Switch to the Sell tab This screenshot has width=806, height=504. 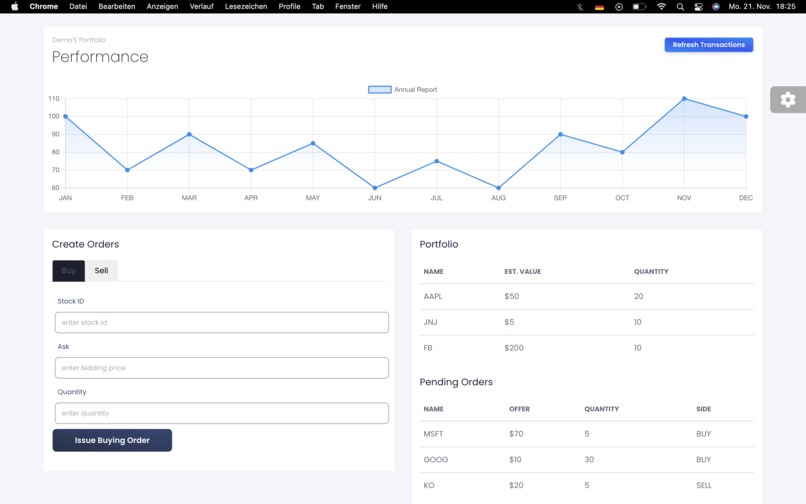click(101, 271)
